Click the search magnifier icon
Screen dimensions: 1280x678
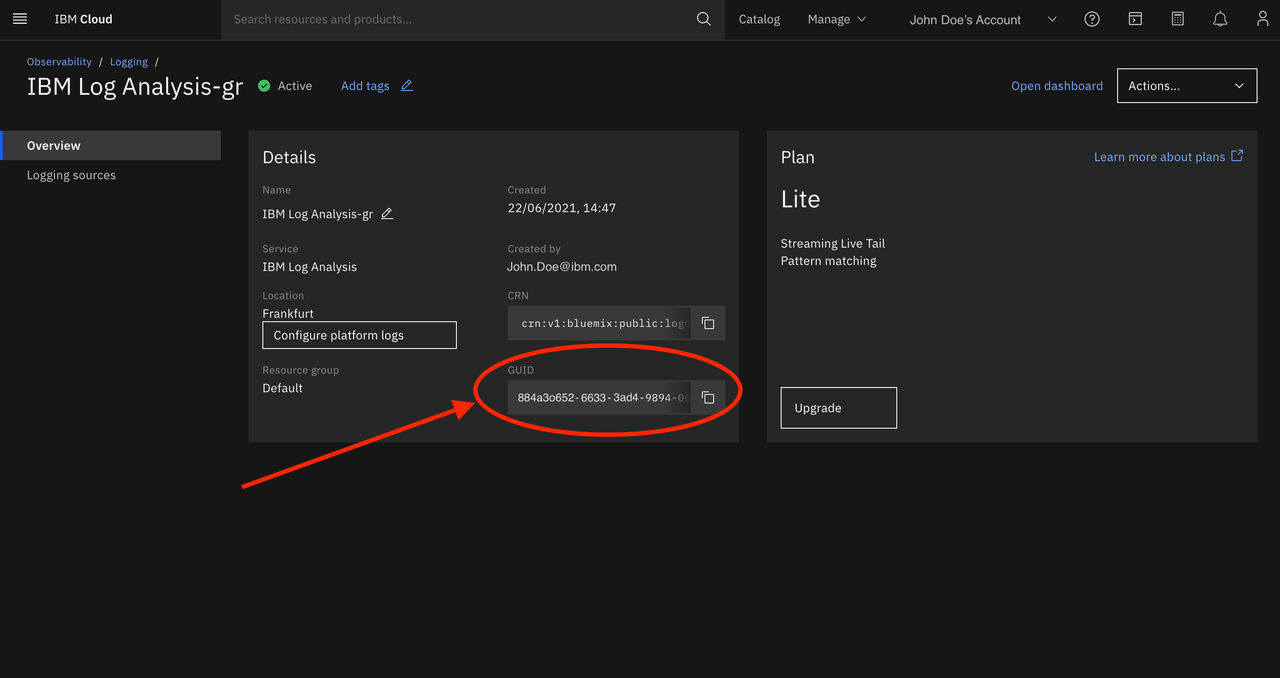click(704, 19)
